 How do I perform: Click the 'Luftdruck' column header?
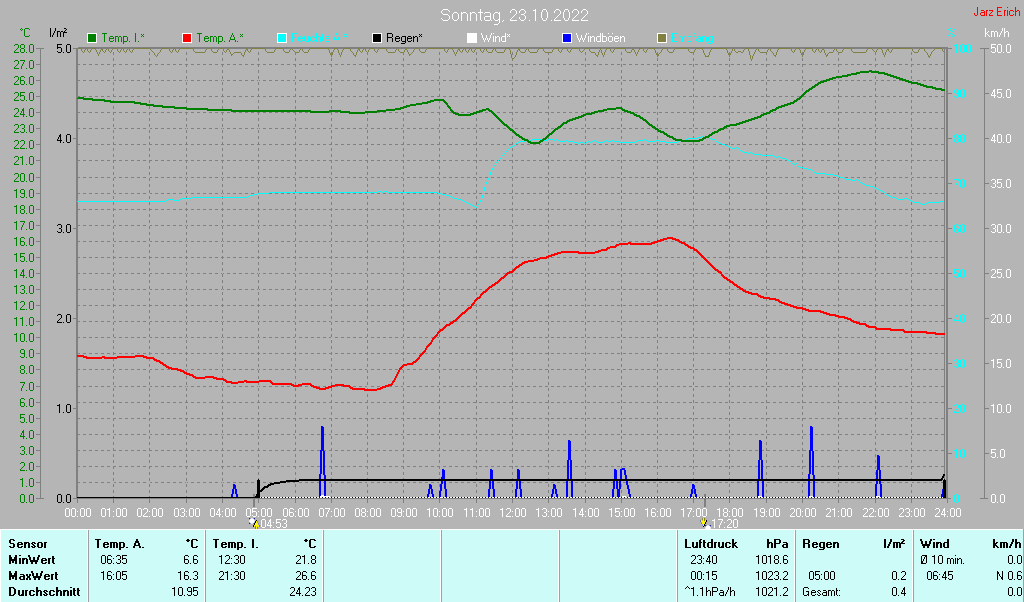coord(711,544)
